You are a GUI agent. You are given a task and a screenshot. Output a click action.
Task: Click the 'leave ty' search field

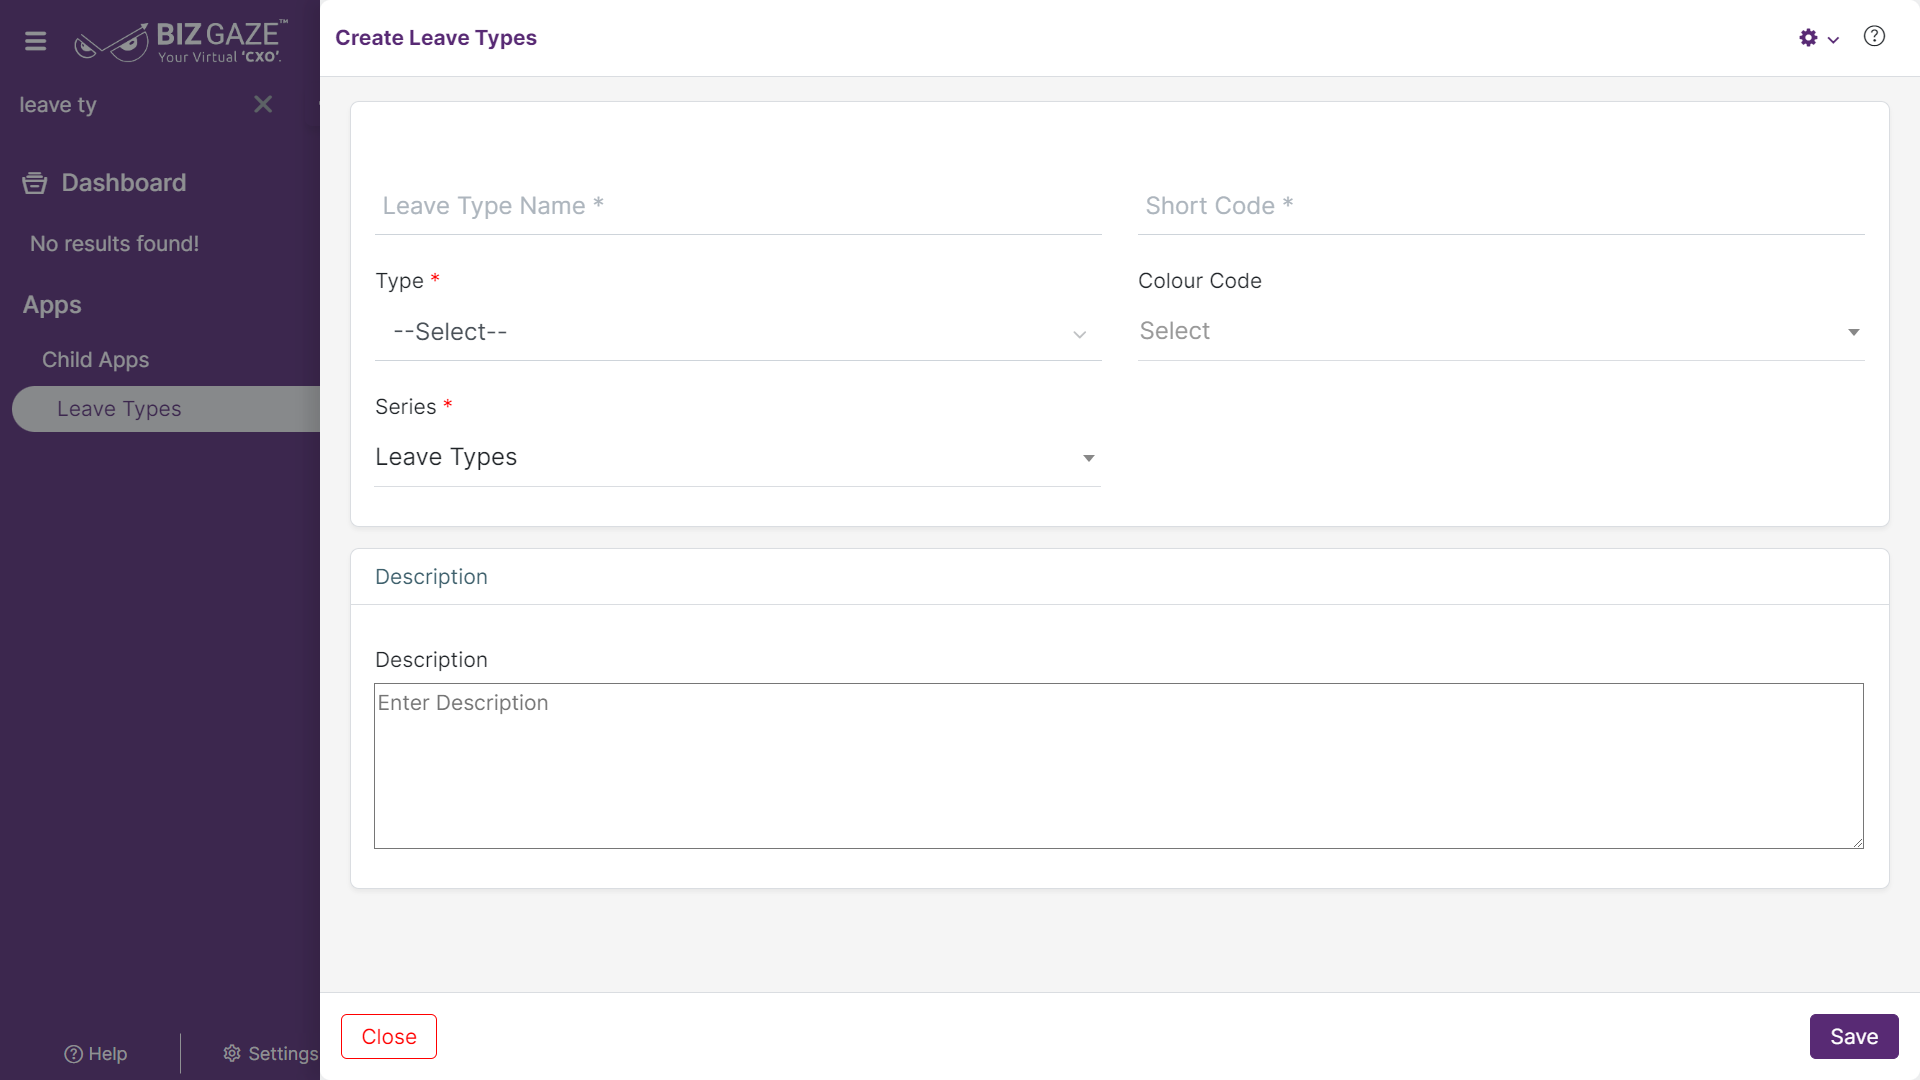130,105
